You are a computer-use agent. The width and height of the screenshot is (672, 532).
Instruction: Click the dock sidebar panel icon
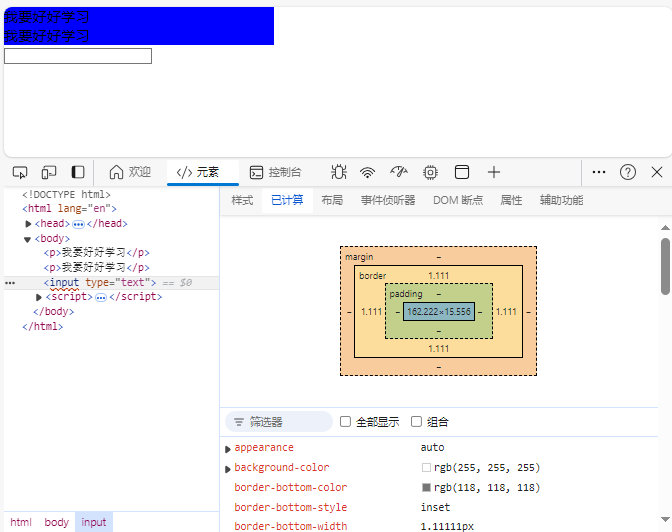pyautogui.click(x=77, y=172)
